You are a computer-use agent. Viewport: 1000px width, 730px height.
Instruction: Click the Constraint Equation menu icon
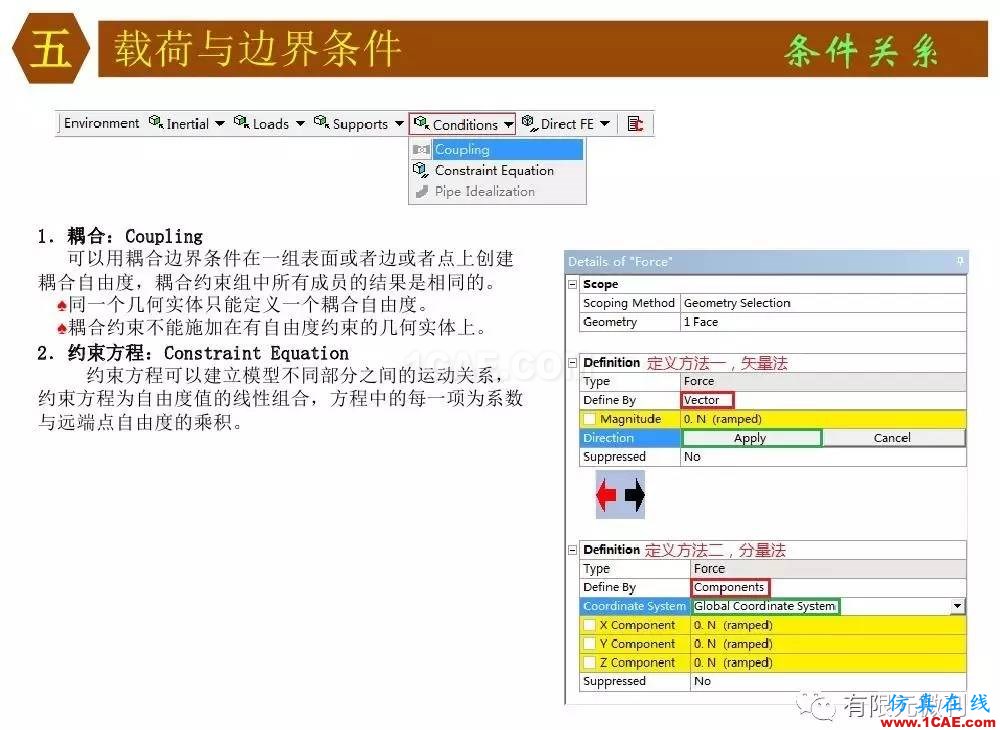tap(421, 170)
